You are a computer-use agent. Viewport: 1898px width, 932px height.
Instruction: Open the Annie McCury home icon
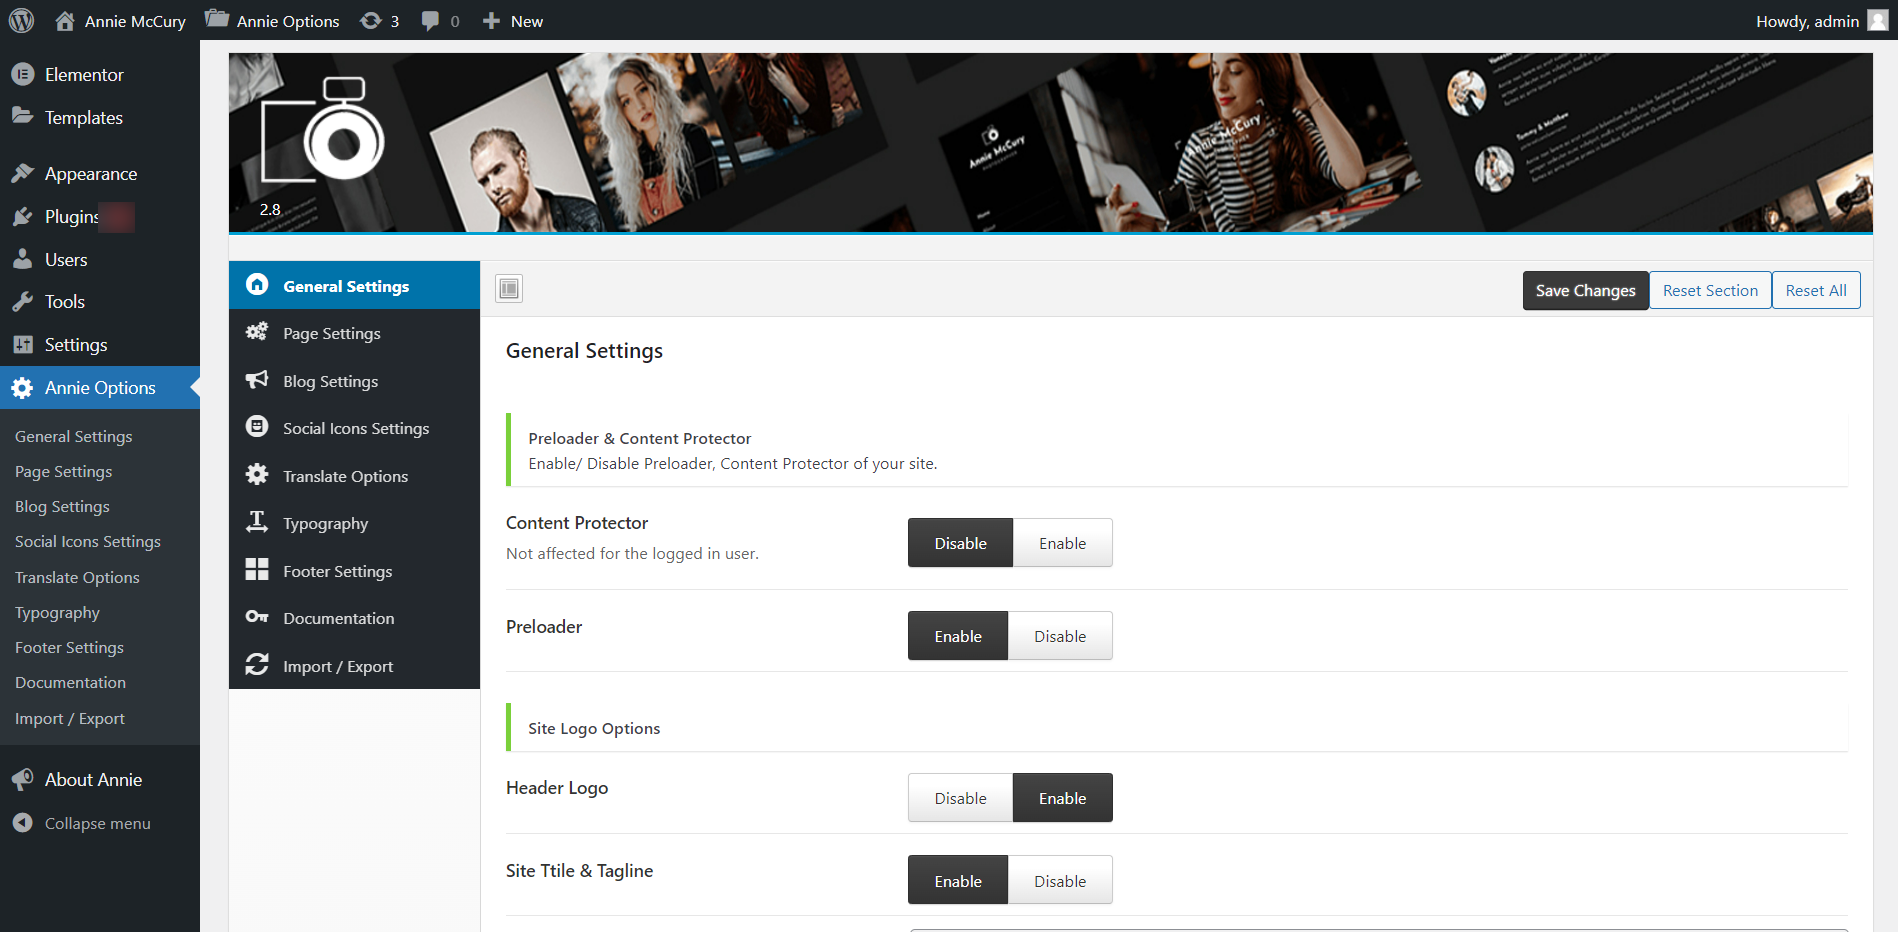pyautogui.click(x=65, y=21)
